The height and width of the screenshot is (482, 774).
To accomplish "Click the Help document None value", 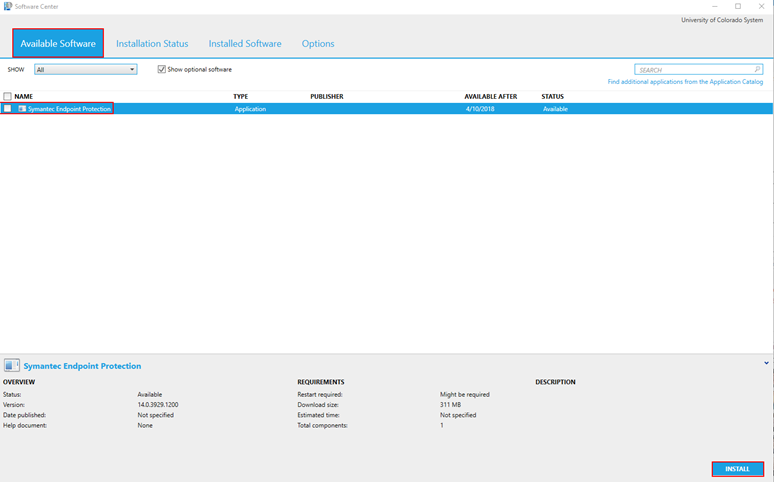I will point(145,425).
